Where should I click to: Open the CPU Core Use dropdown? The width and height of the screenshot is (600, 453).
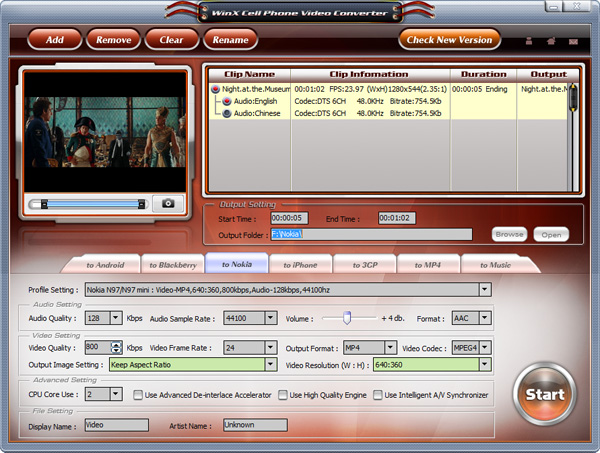point(116,394)
